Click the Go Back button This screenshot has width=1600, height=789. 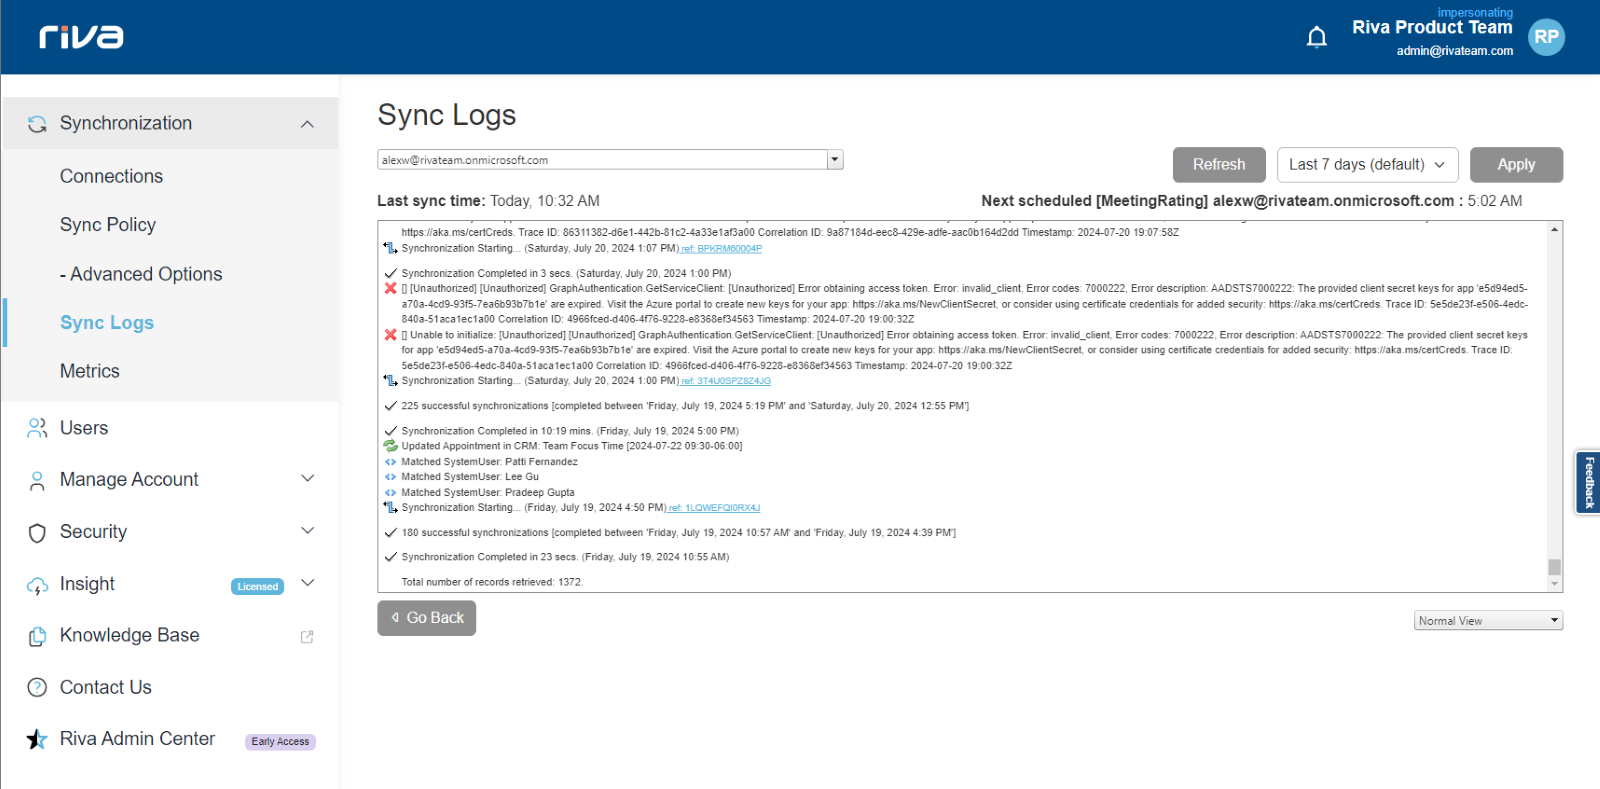coord(427,618)
